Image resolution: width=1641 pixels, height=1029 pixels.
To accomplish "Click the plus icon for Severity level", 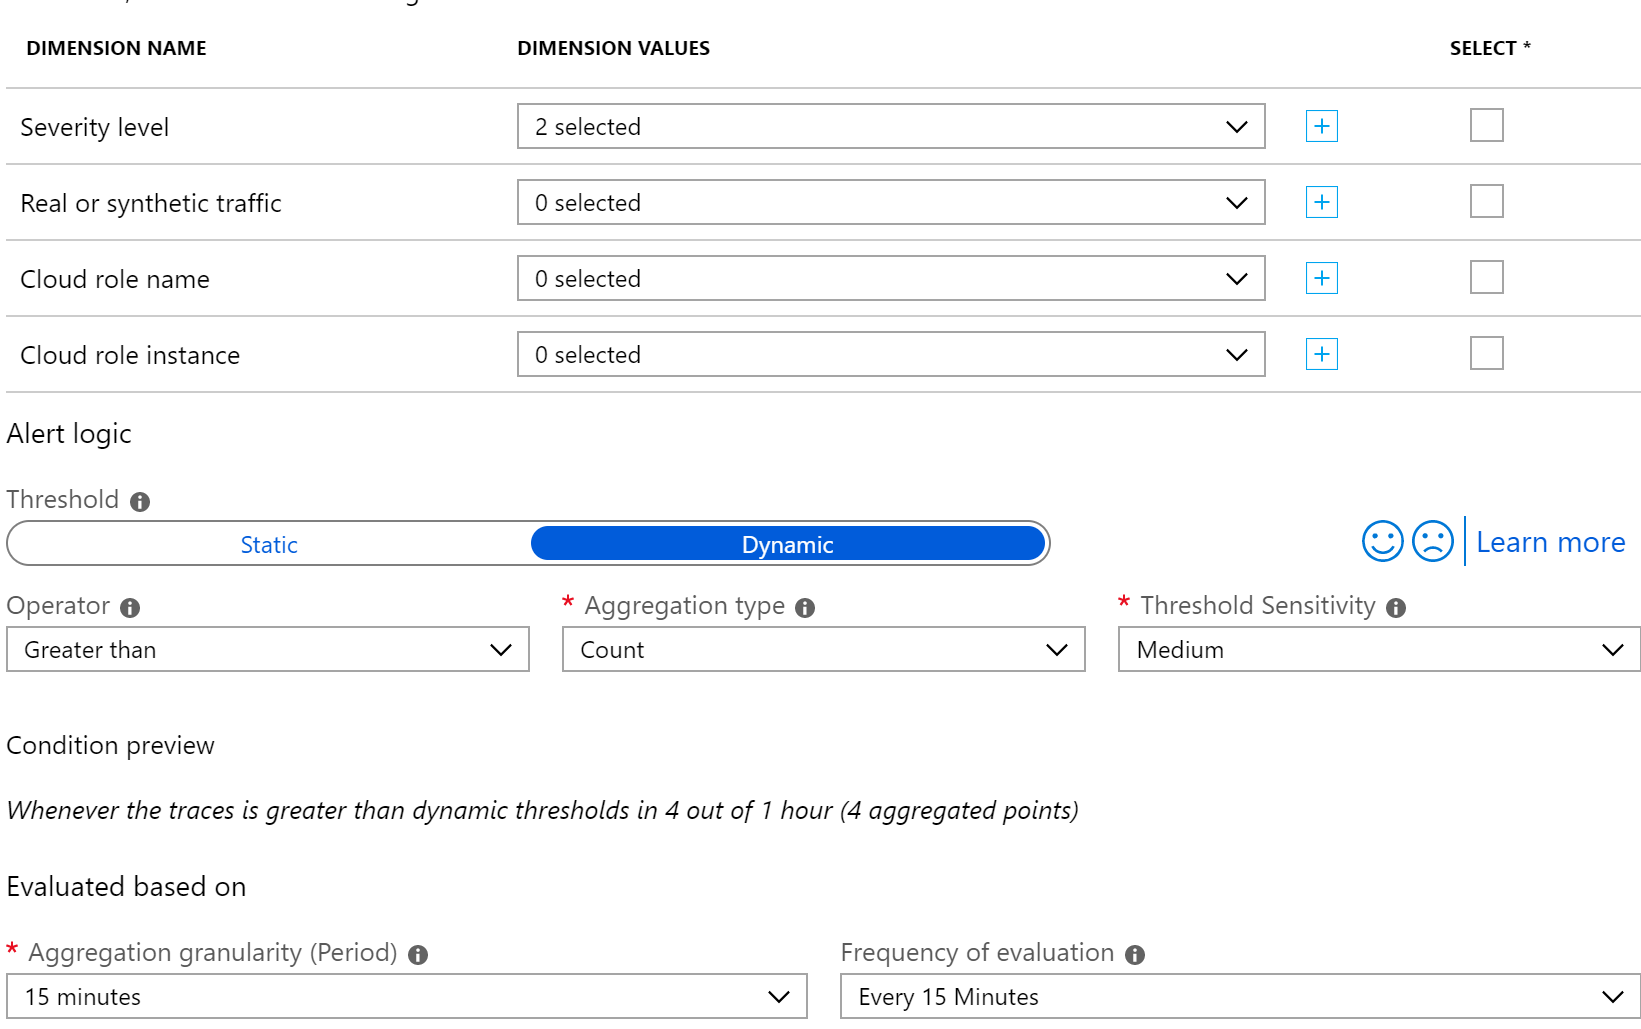I will [1321, 126].
